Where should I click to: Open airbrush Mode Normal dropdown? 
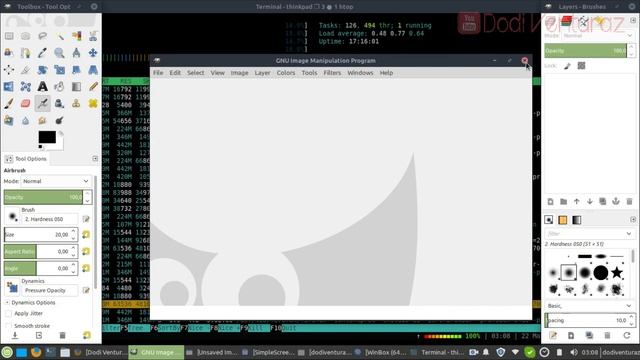pos(56,181)
